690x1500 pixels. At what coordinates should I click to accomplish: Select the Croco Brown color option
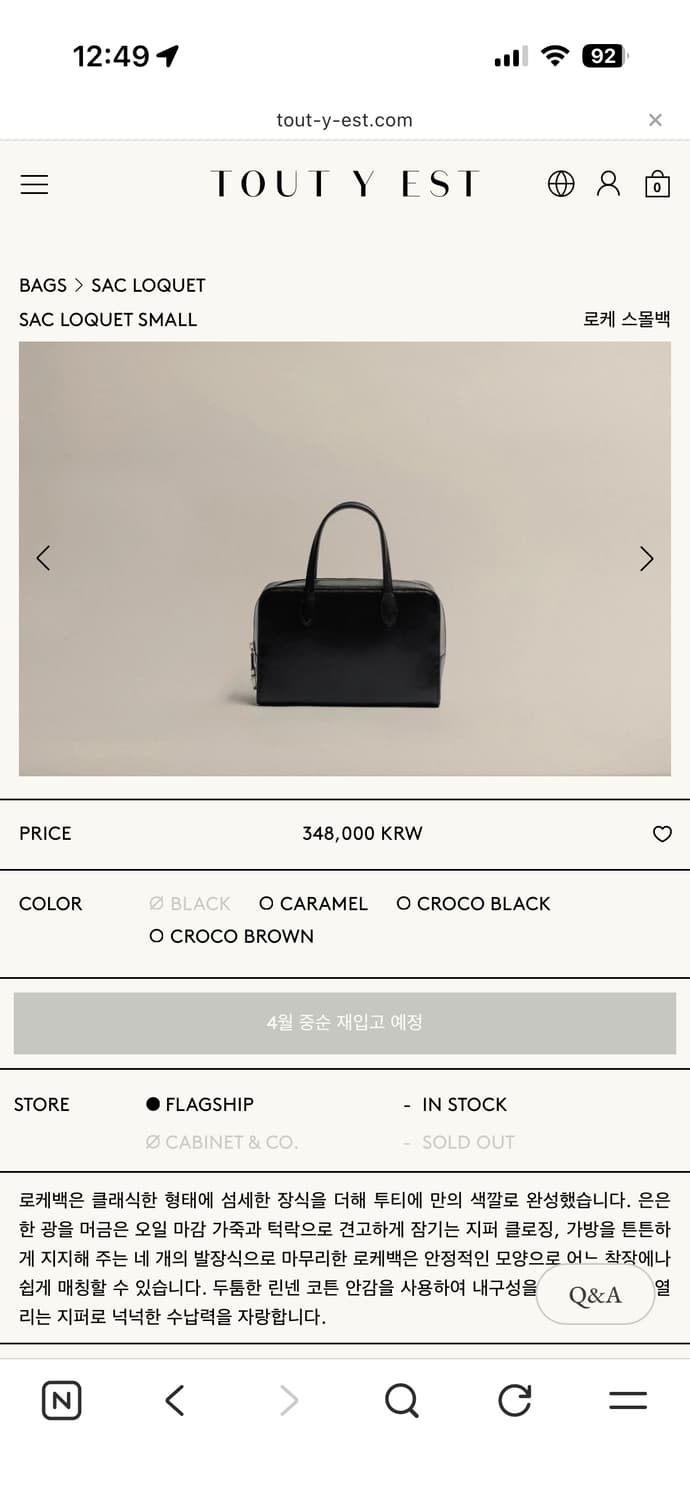tap(231, 937)
